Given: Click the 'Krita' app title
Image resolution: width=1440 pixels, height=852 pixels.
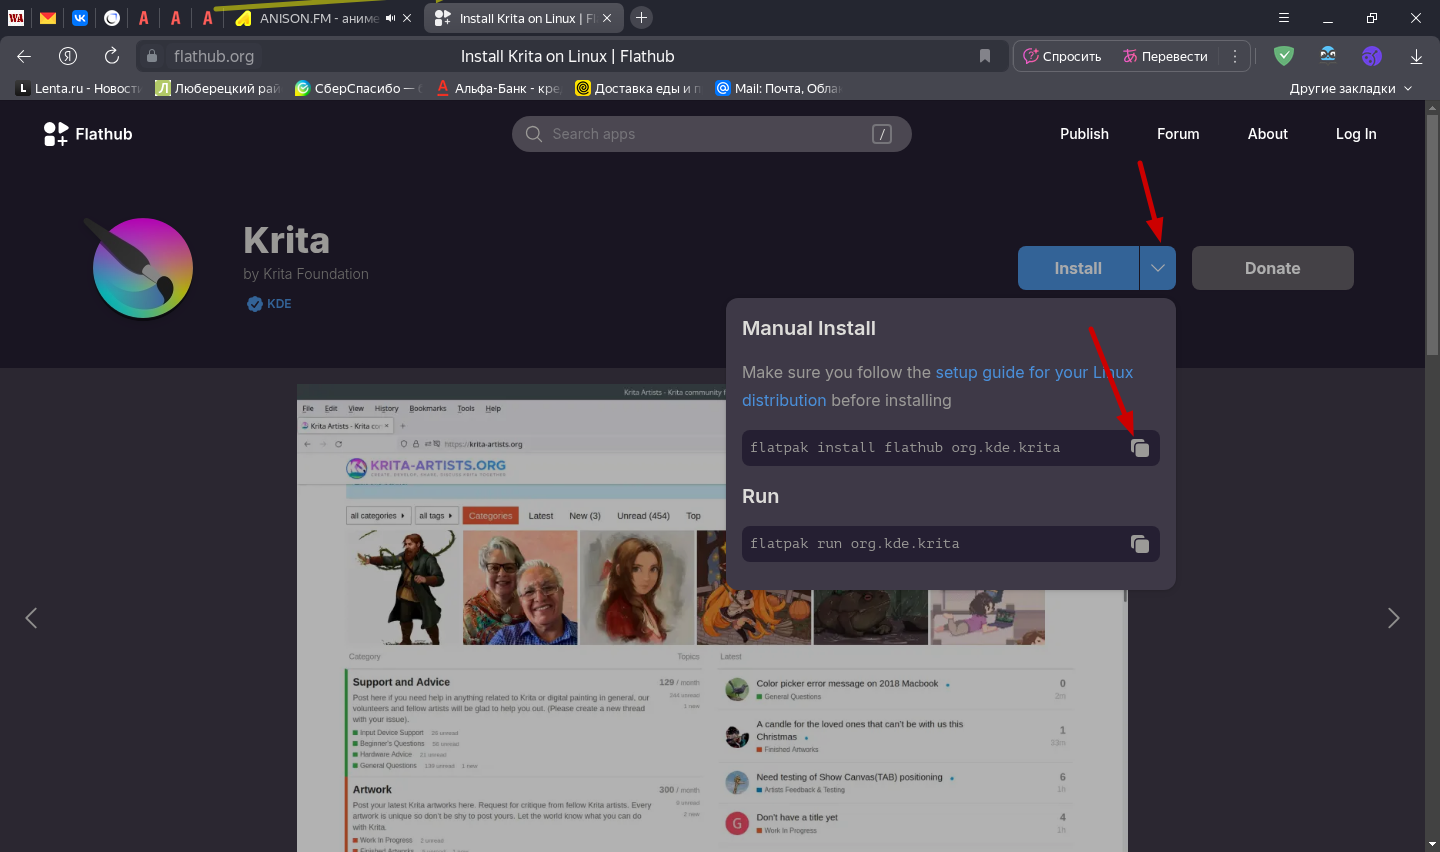Looking at the screenshot, I should (x=286, y=241).
